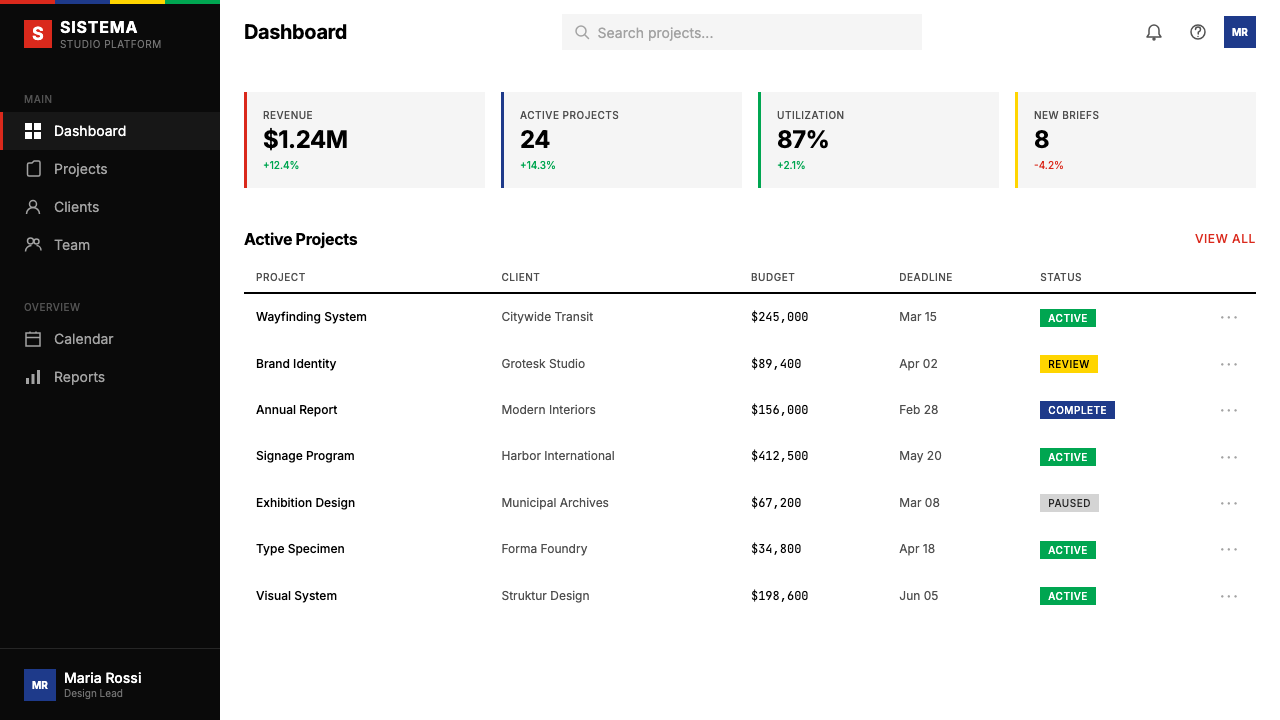Click the Paused status badge

pyautogui.click(x=1069, y=503)
